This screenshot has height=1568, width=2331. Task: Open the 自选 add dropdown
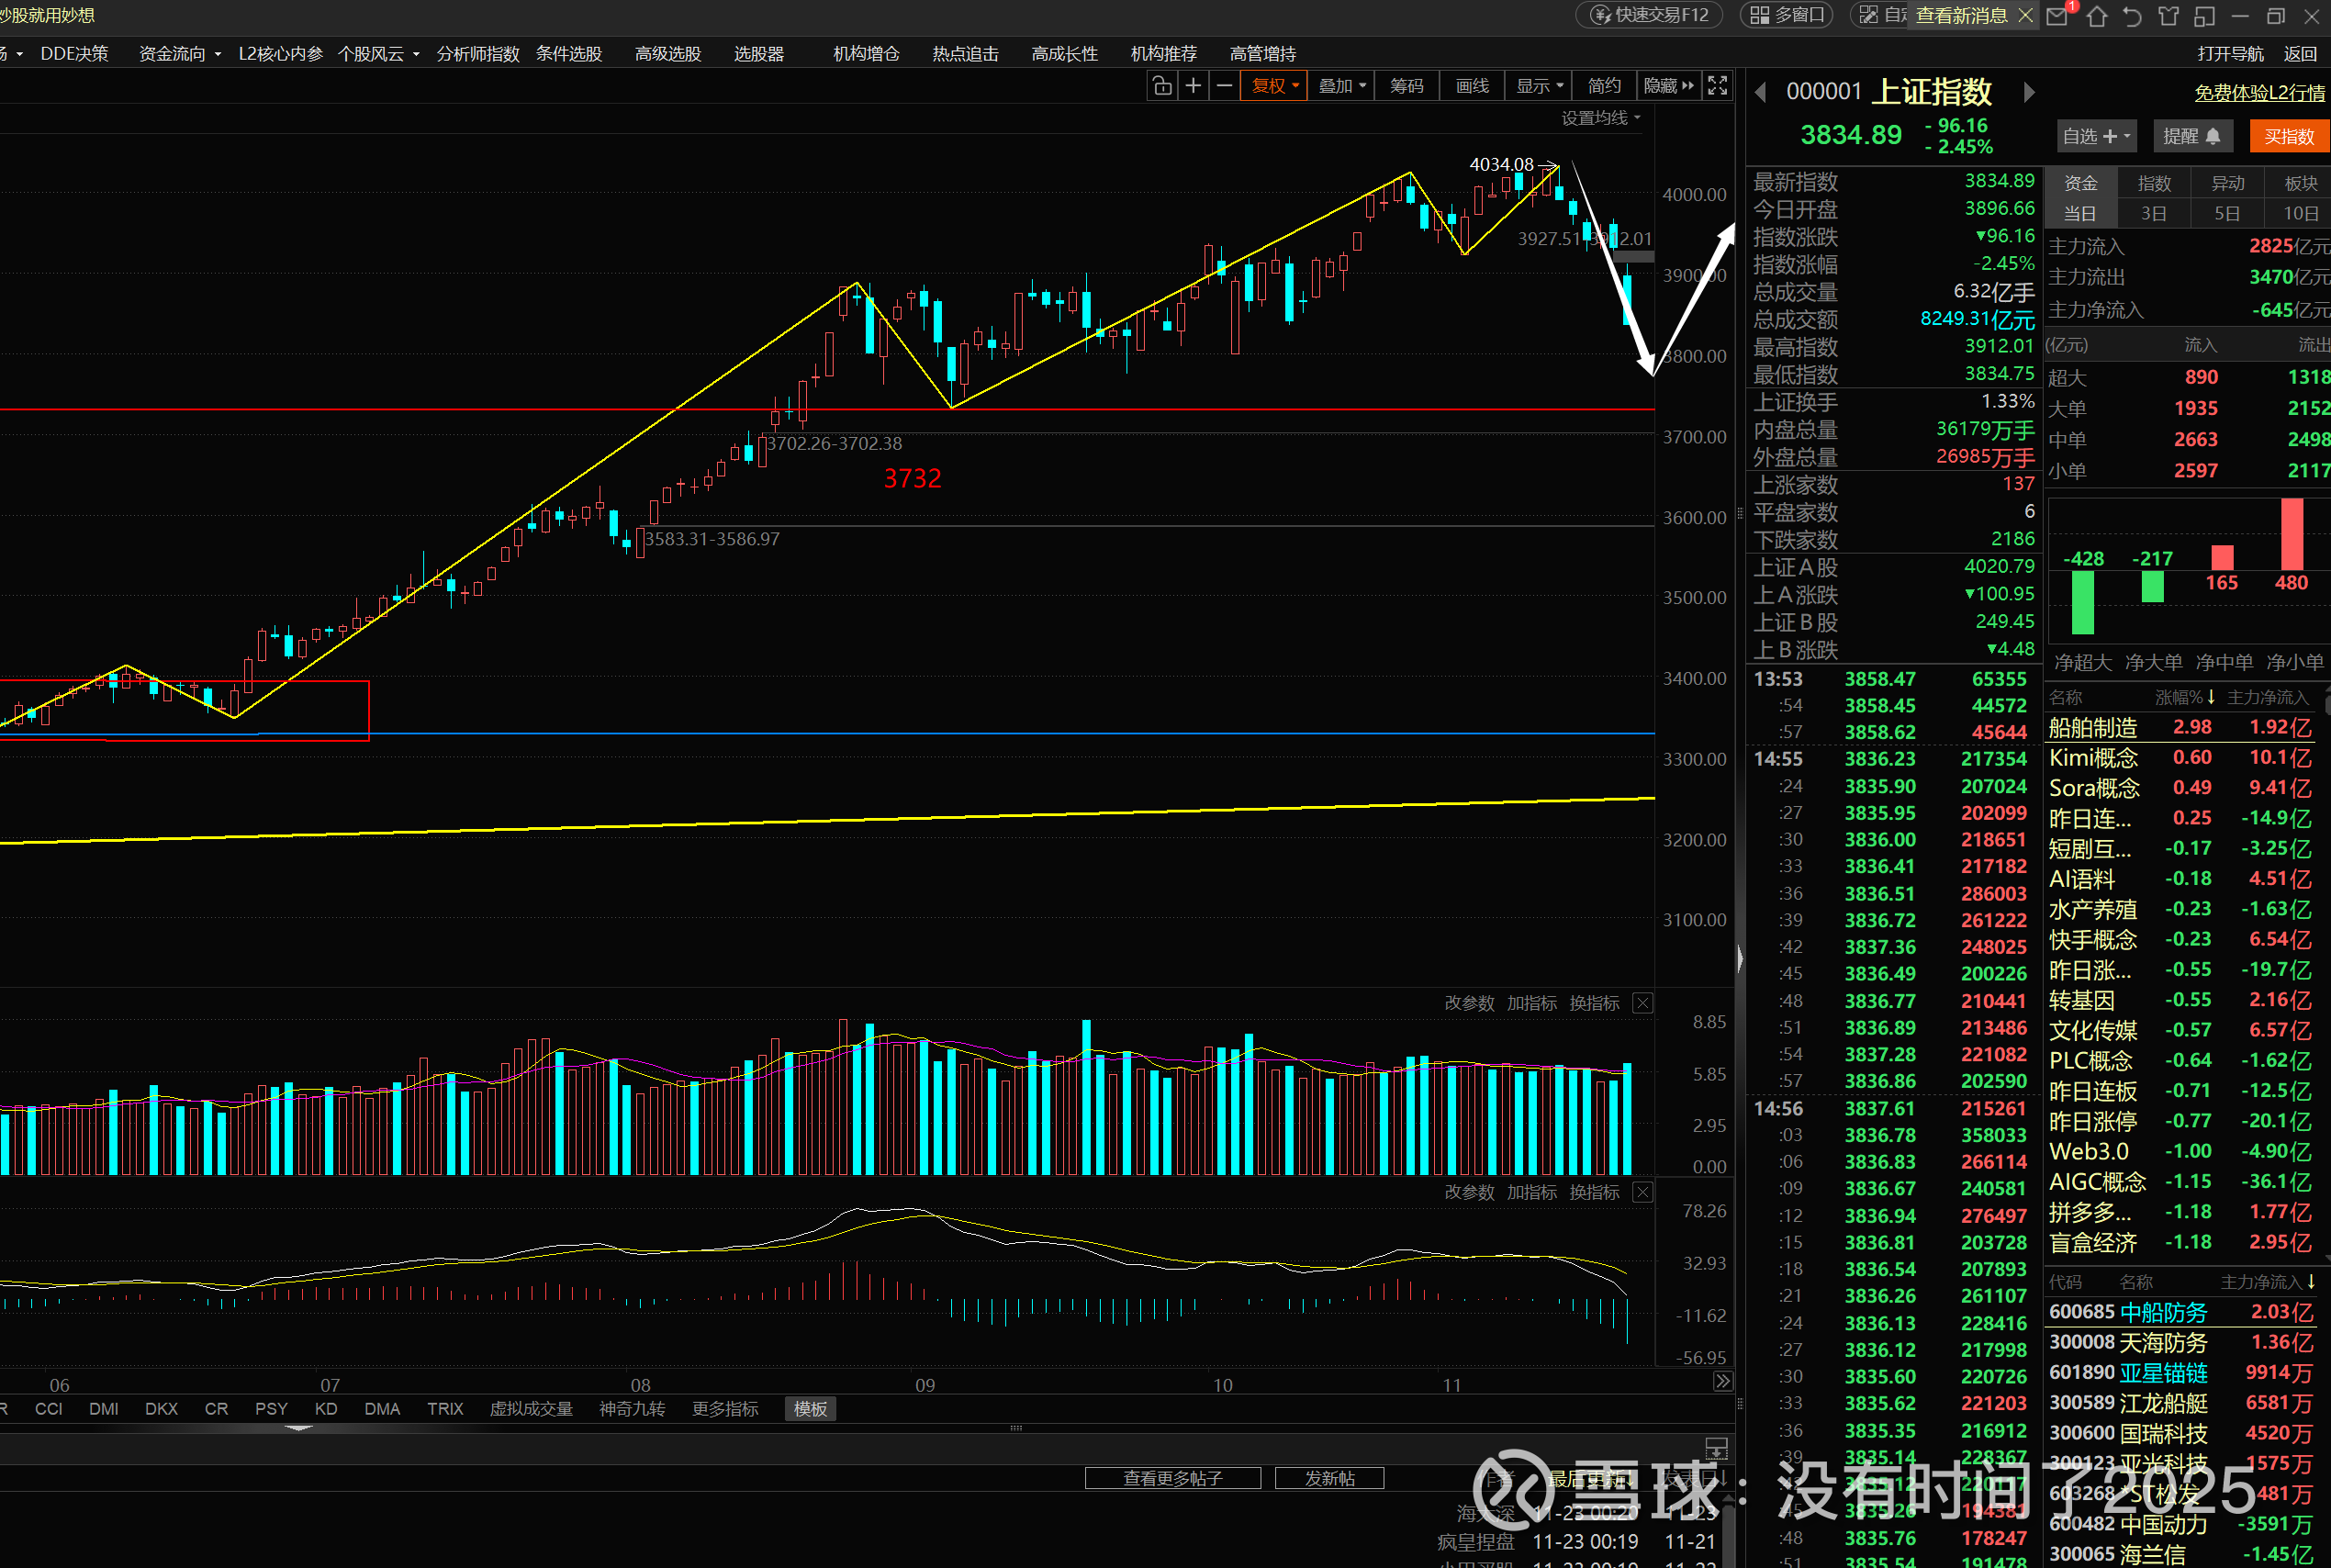click(x=2097, y=136)
